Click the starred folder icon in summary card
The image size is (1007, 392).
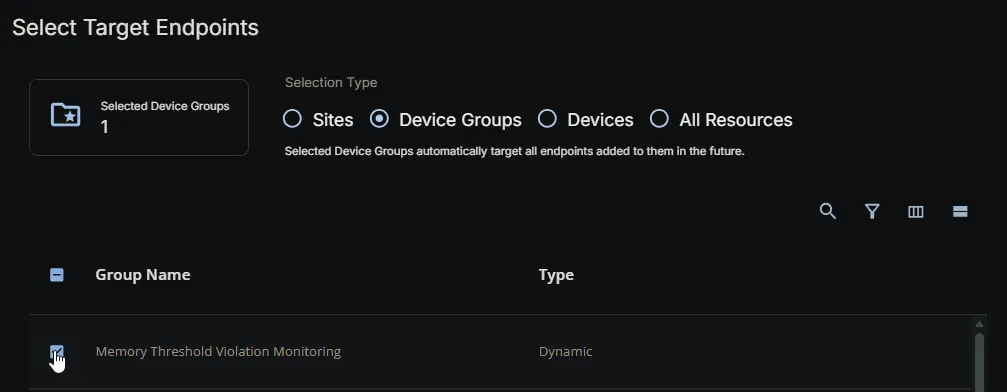(x=66, y=115)
